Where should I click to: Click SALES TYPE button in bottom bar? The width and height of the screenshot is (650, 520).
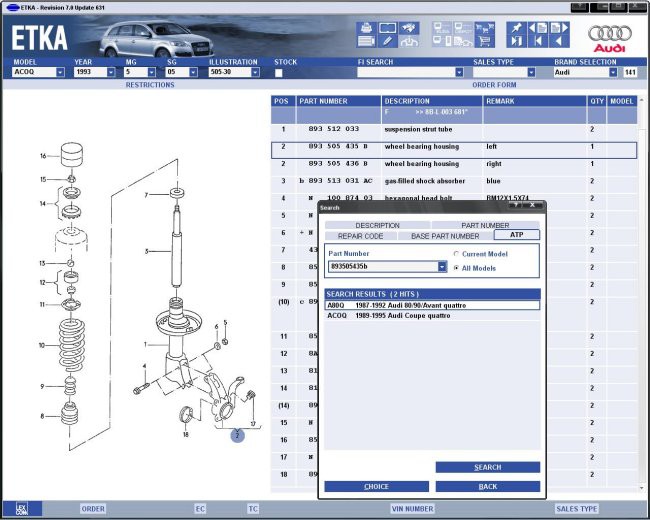point(577,509)
